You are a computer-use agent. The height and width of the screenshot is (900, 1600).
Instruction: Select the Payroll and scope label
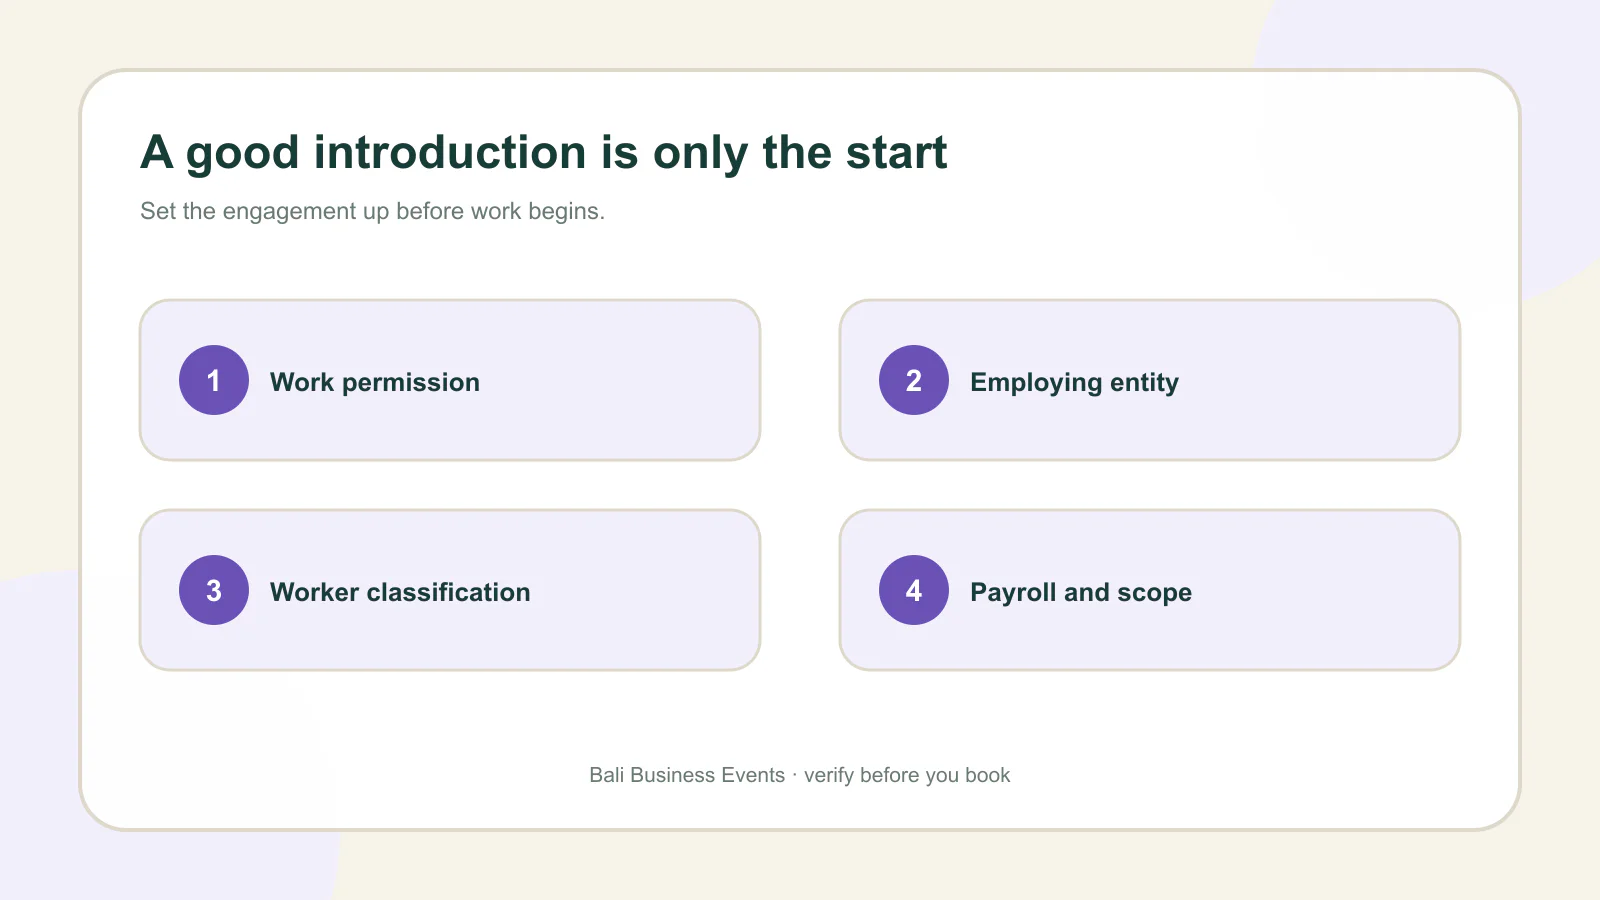click(x=1081, y=592)
